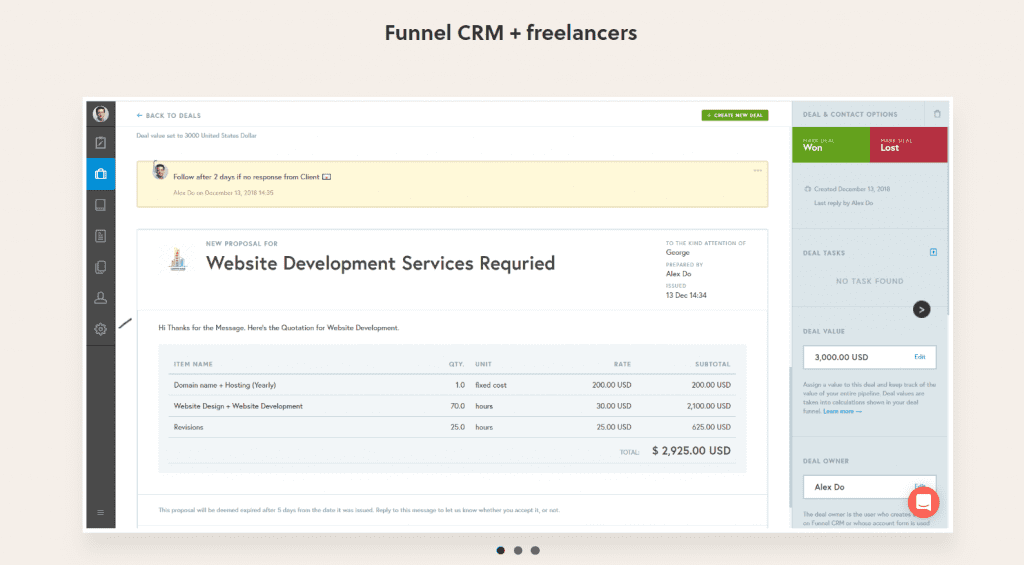This screenshot has height=565, width=1024.
Task: Click the Revisions item row
Action: pyautogui.click(x=452, y=427)
